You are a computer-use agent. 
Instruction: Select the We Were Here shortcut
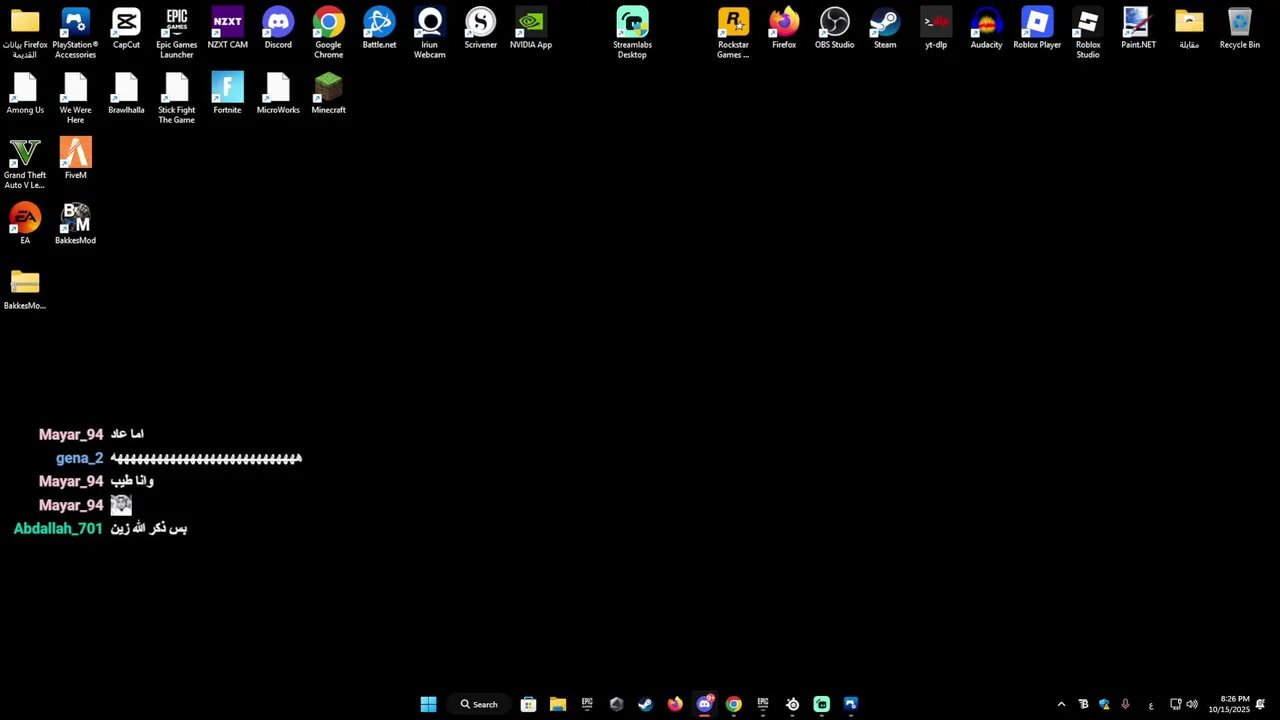tap(75, 98)
